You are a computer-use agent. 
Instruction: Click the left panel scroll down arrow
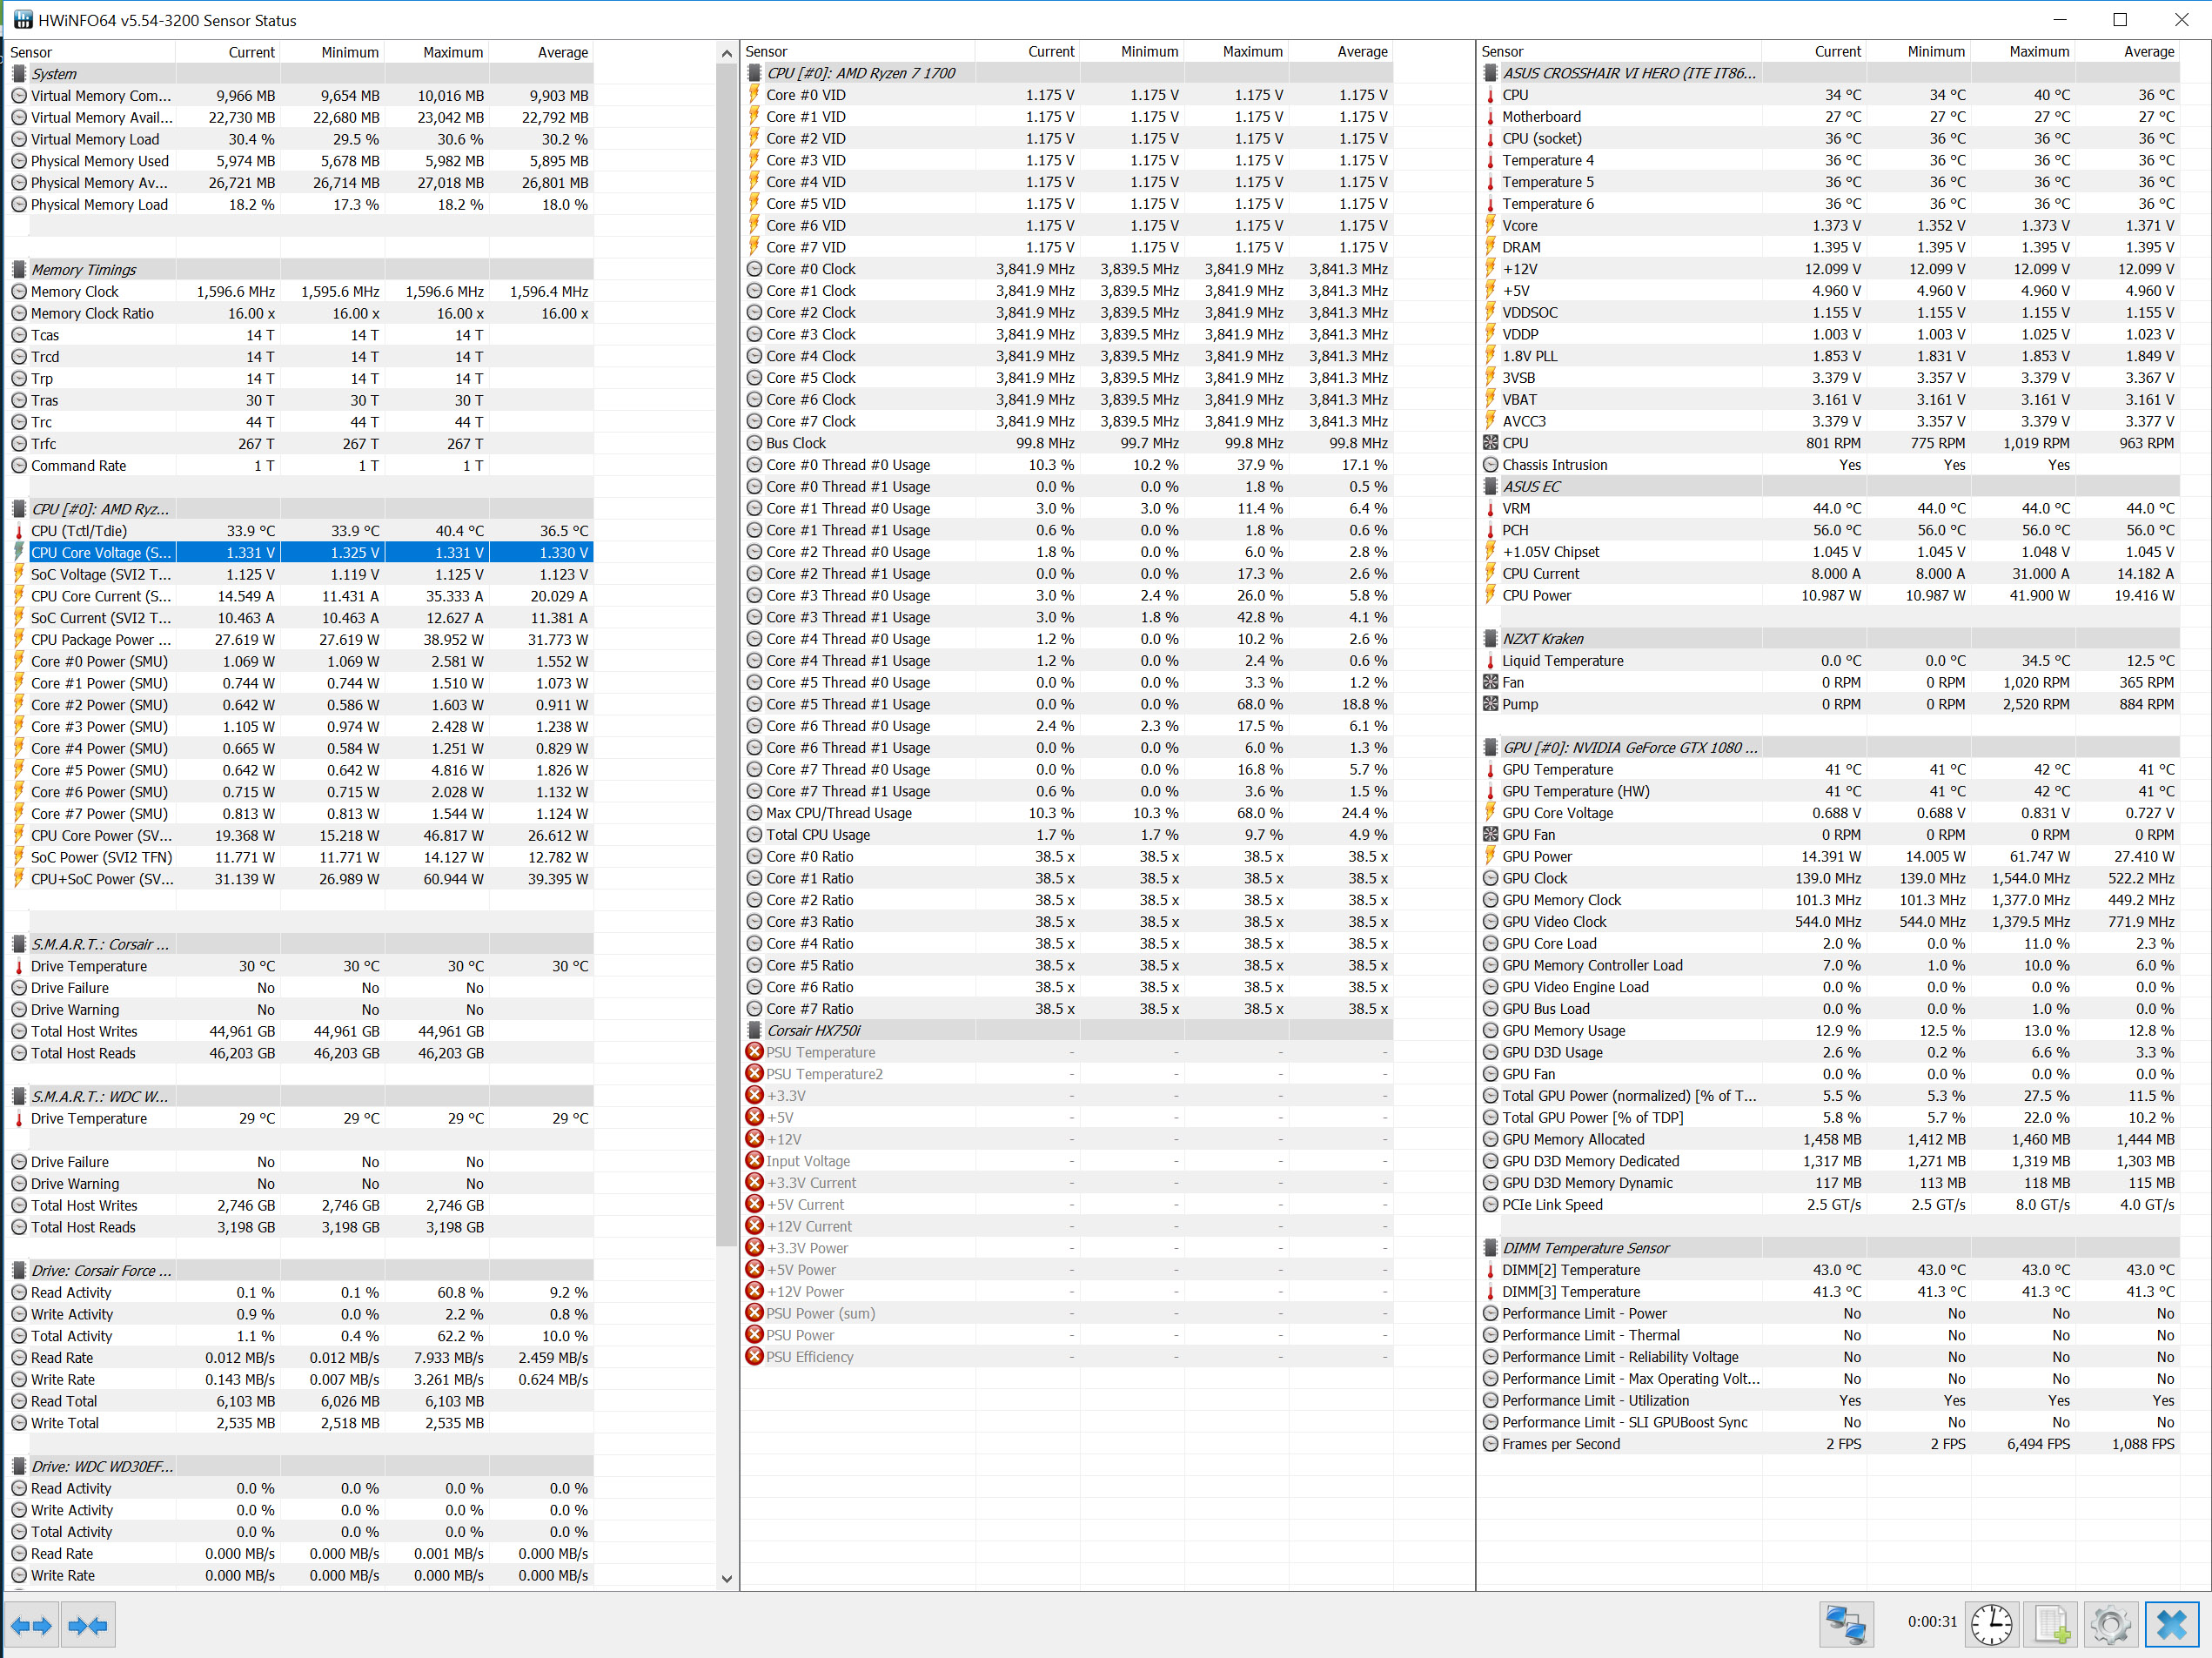point(727,1579)
